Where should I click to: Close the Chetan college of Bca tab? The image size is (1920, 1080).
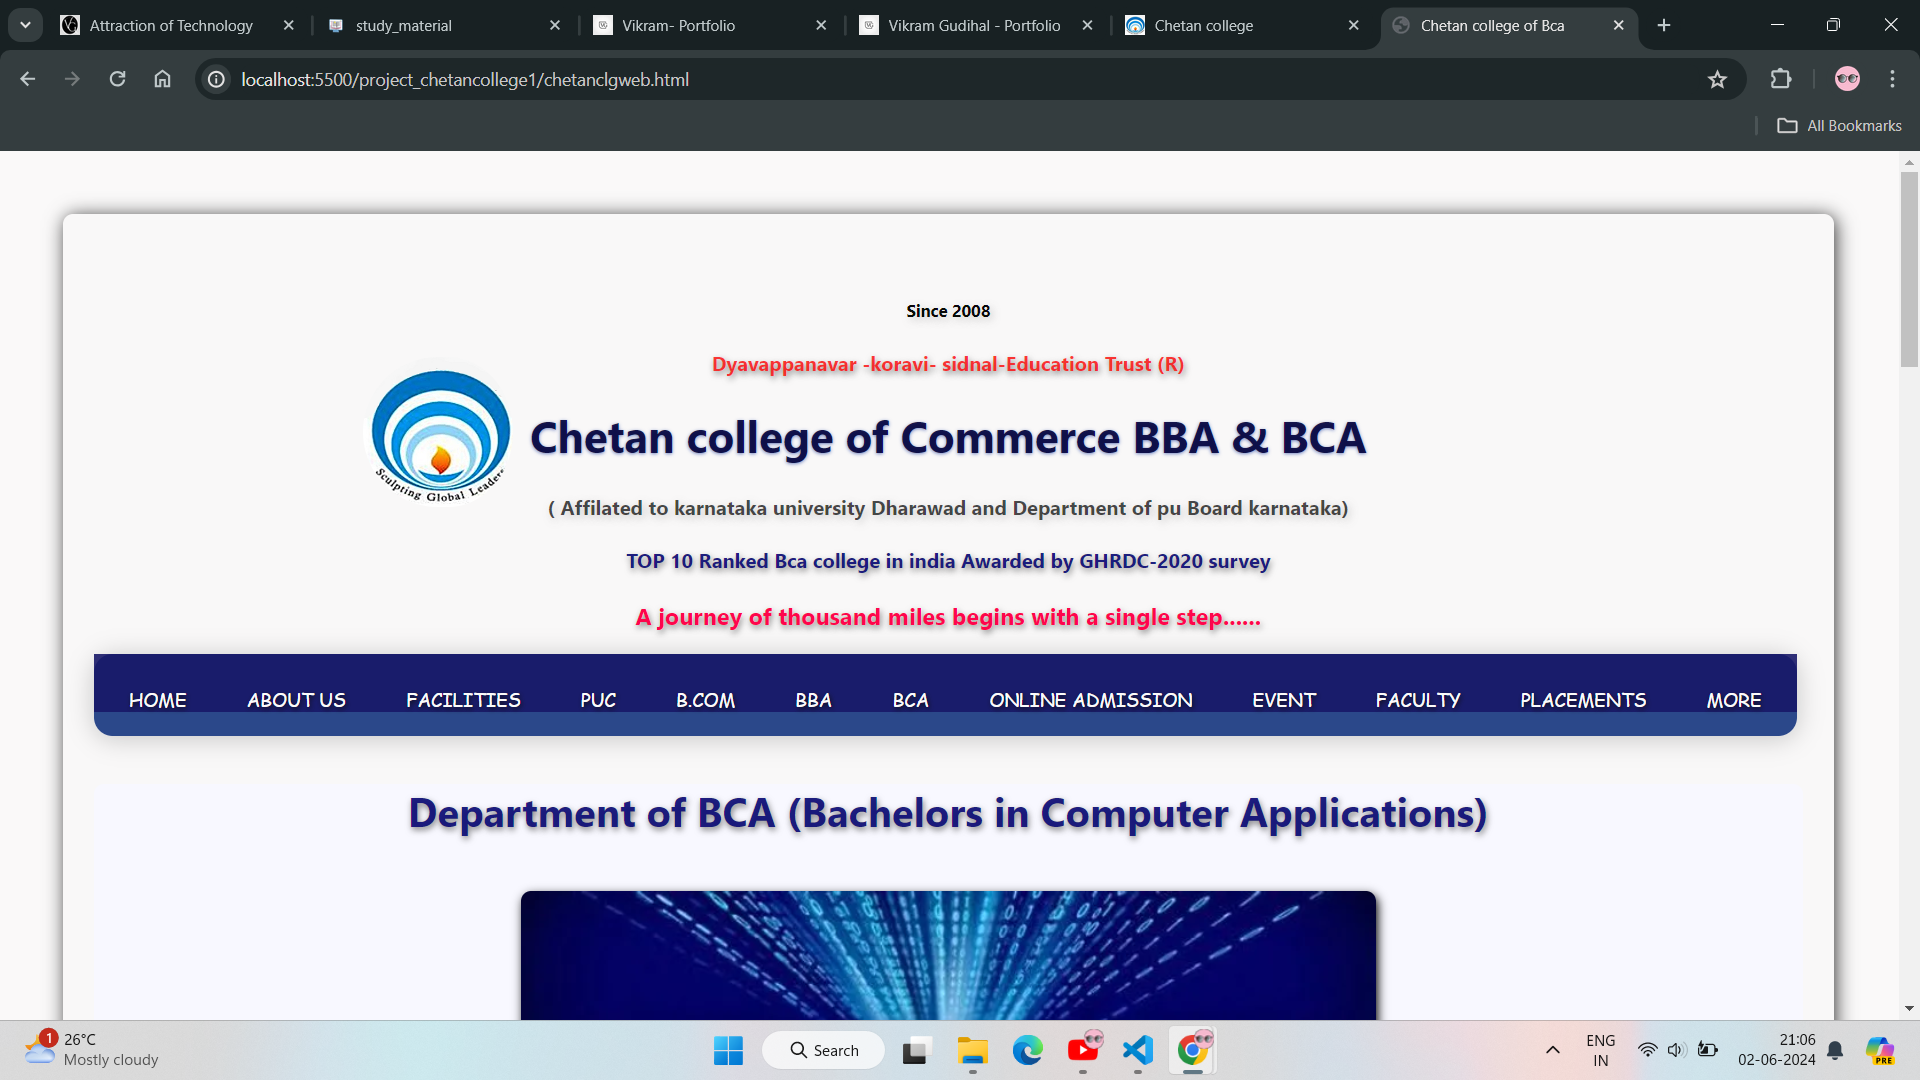pyautogui.click(x=1619, y=25)
